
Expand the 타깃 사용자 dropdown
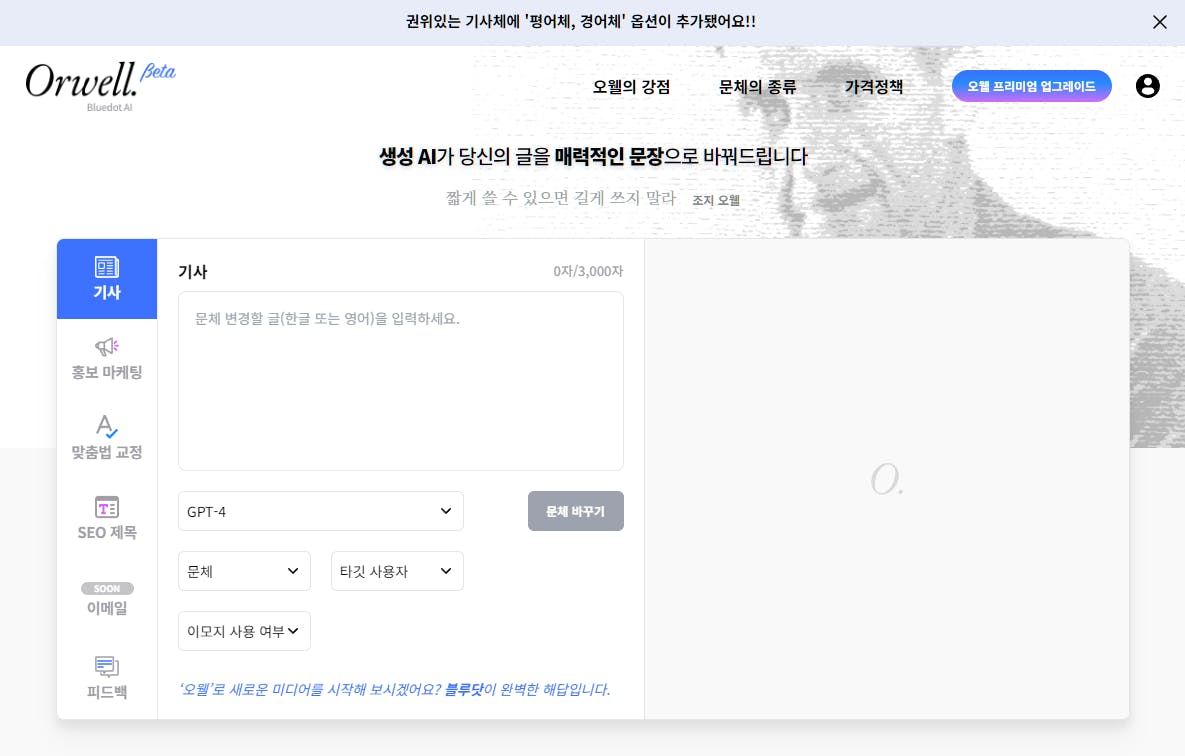[x=397, y=571]
